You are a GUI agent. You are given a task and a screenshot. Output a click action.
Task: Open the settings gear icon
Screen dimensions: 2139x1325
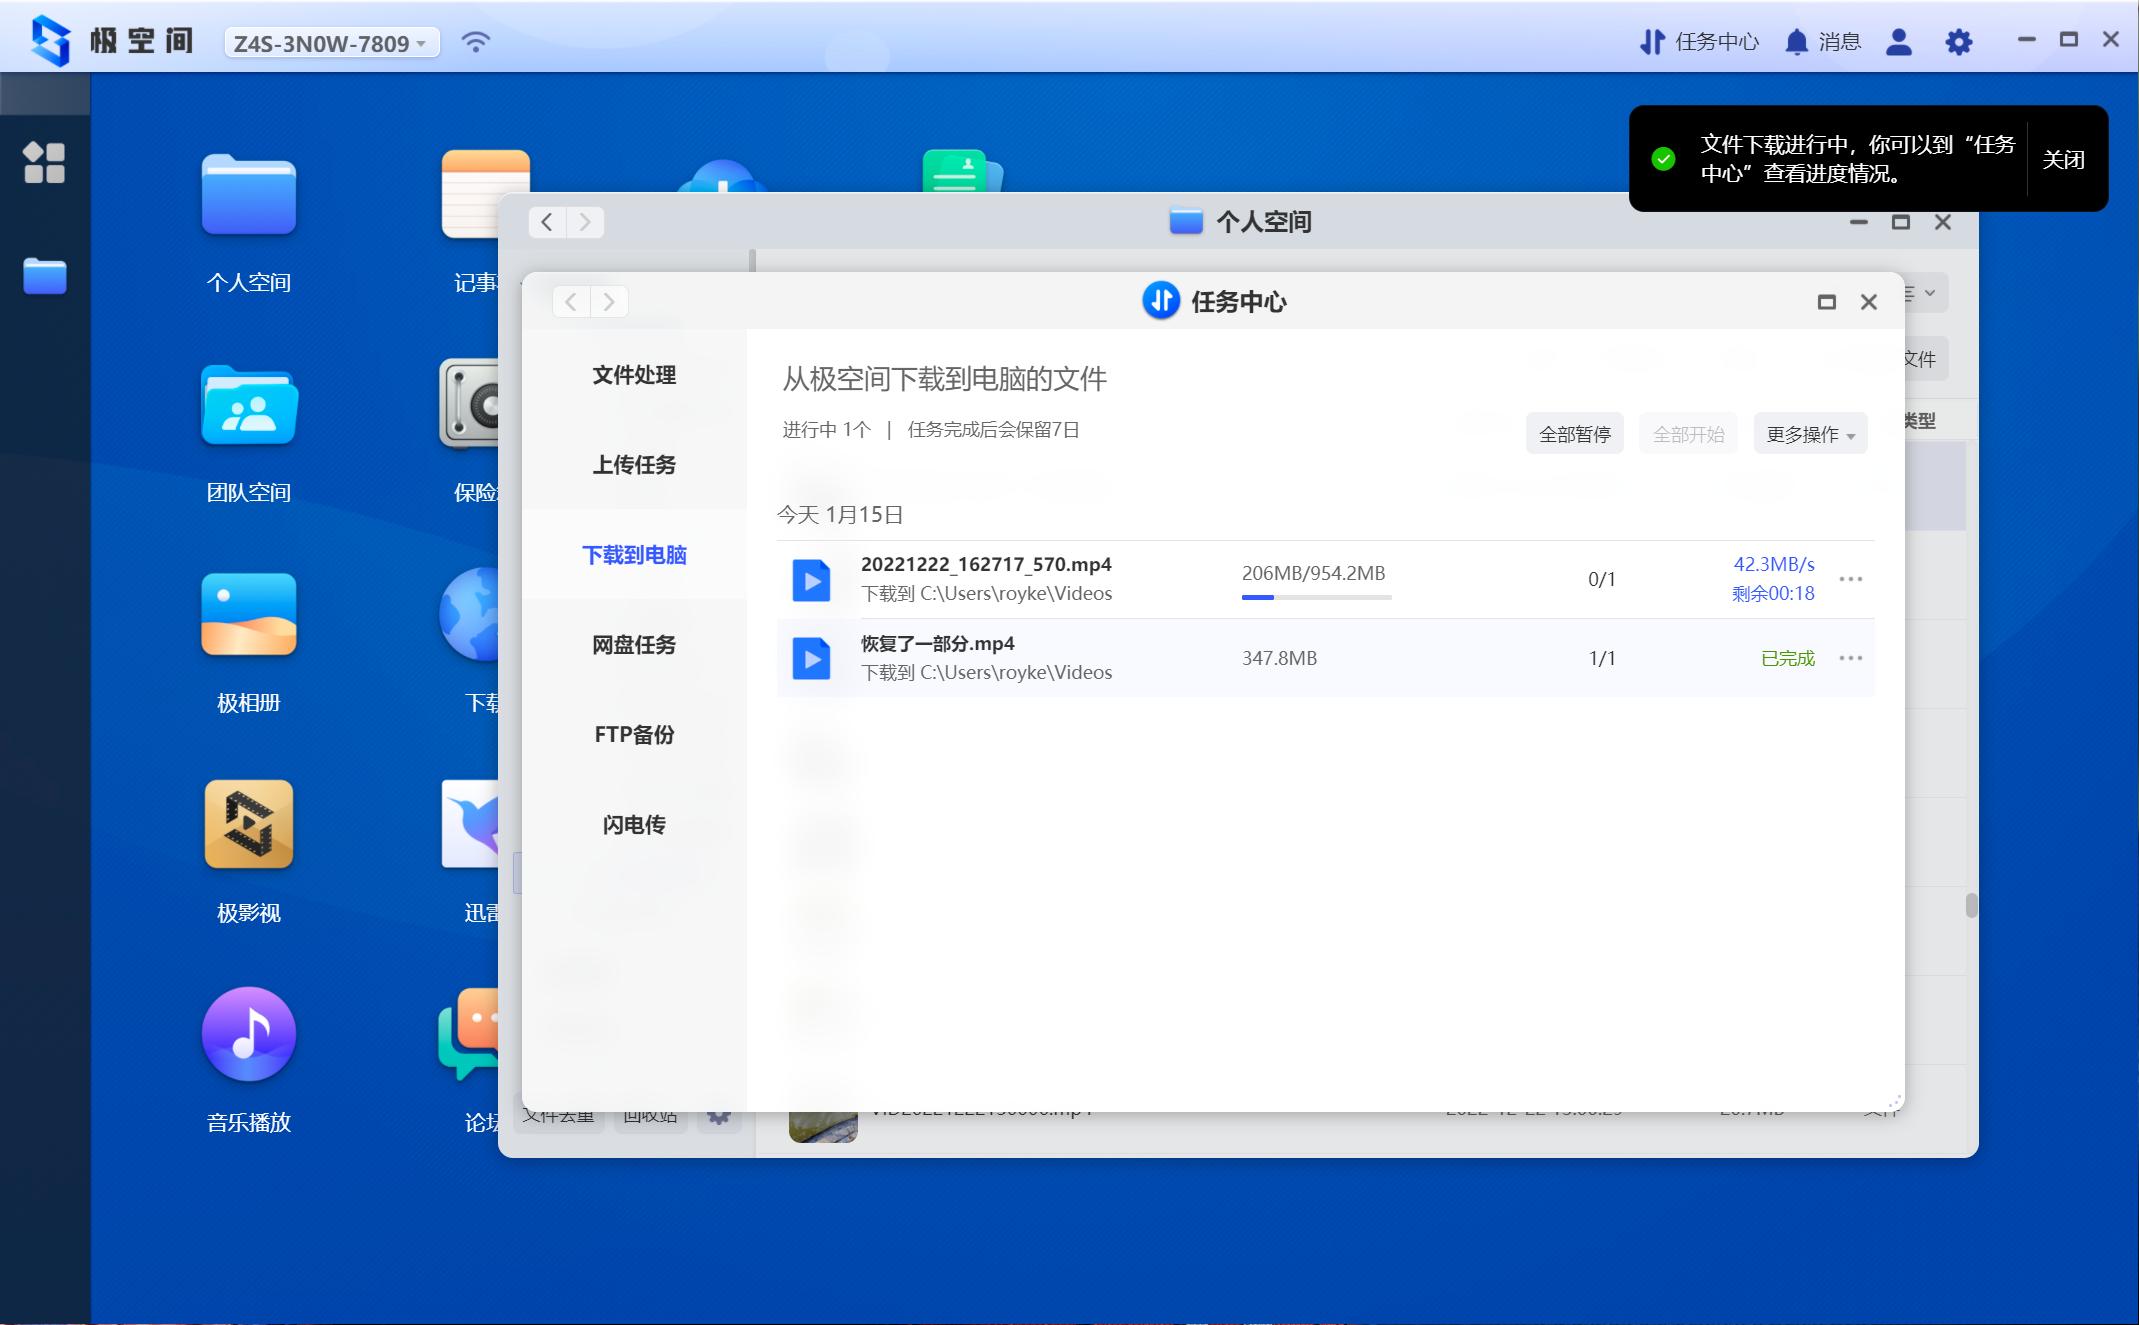coord(1958,42)
